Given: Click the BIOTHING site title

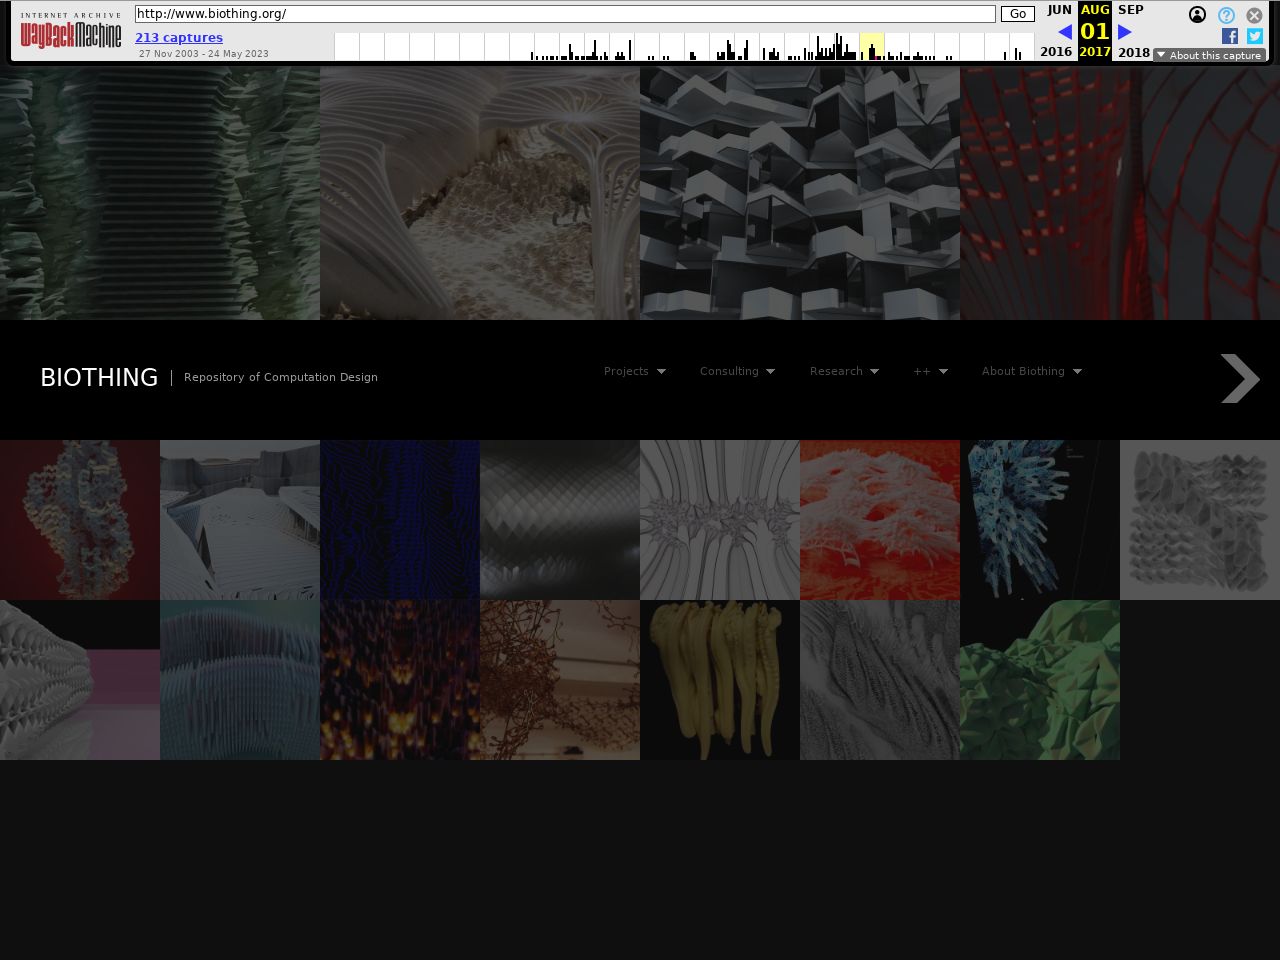Looking at the screenshot, I should (99, 377).
